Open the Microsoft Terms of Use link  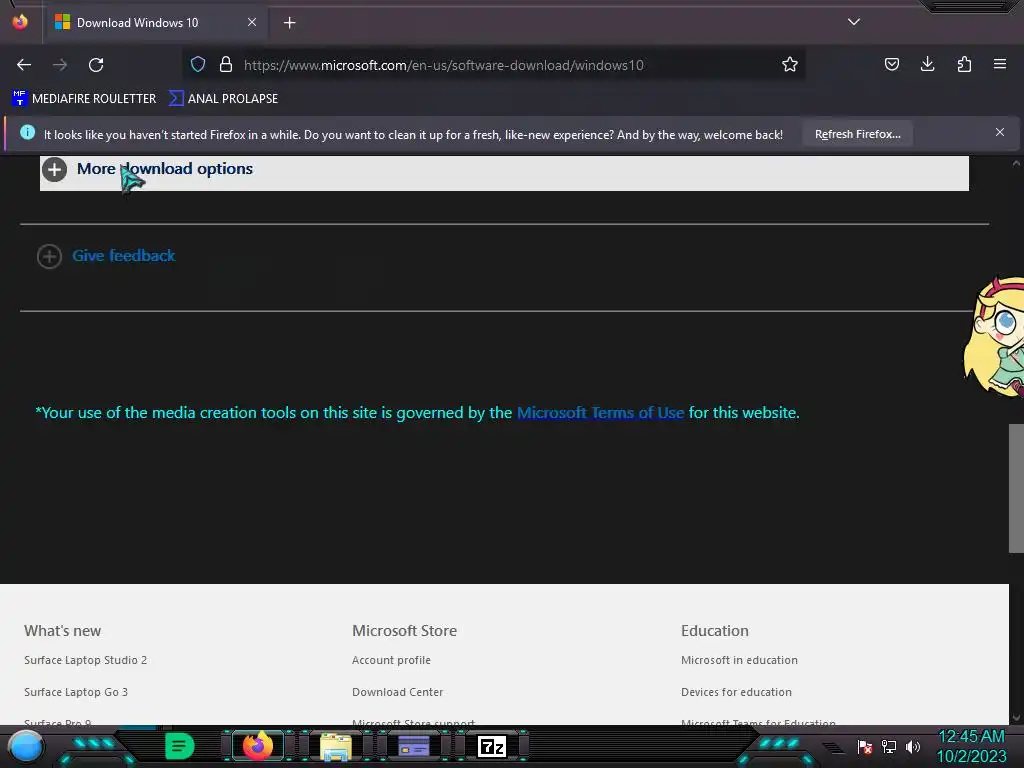pyautogui.click(x=600, y=413)
